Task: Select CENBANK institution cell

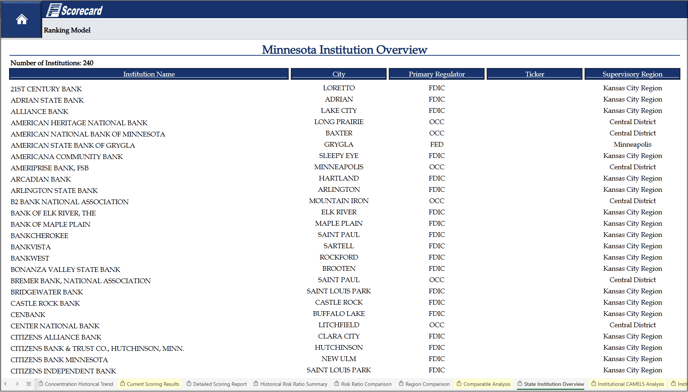Action: tap(28, 315)
